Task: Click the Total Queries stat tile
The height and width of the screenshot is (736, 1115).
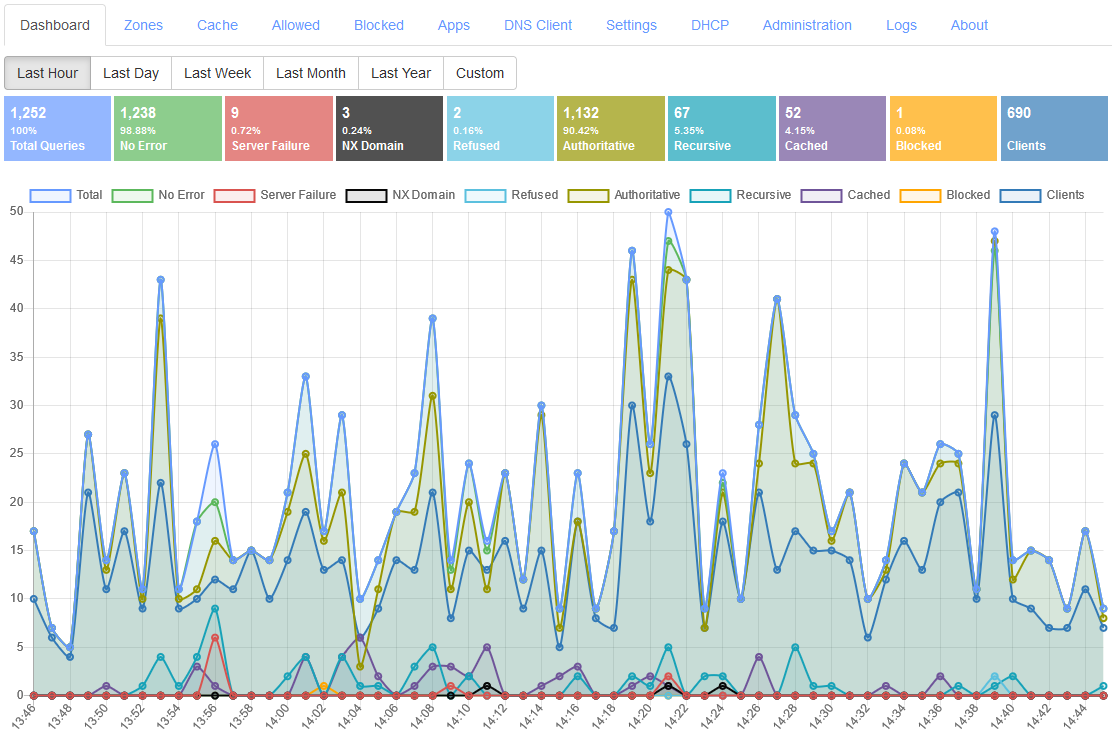Action: pos(57,128)
